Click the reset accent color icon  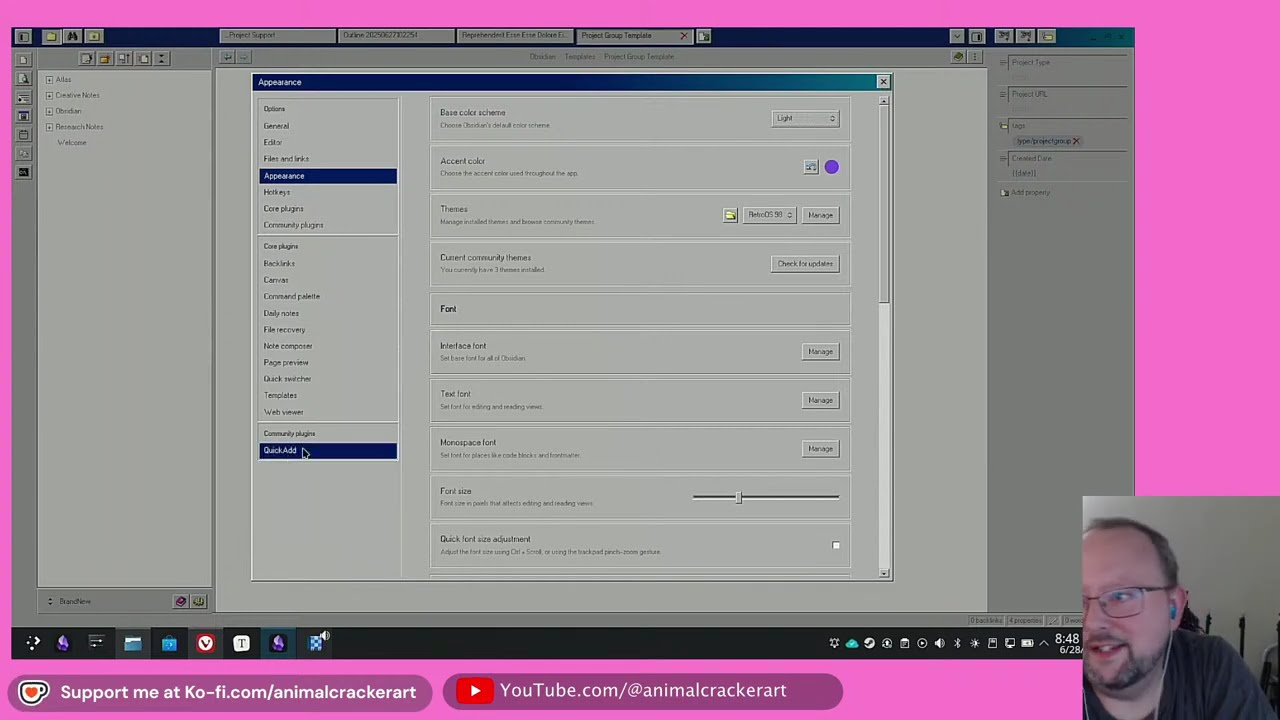811,167
